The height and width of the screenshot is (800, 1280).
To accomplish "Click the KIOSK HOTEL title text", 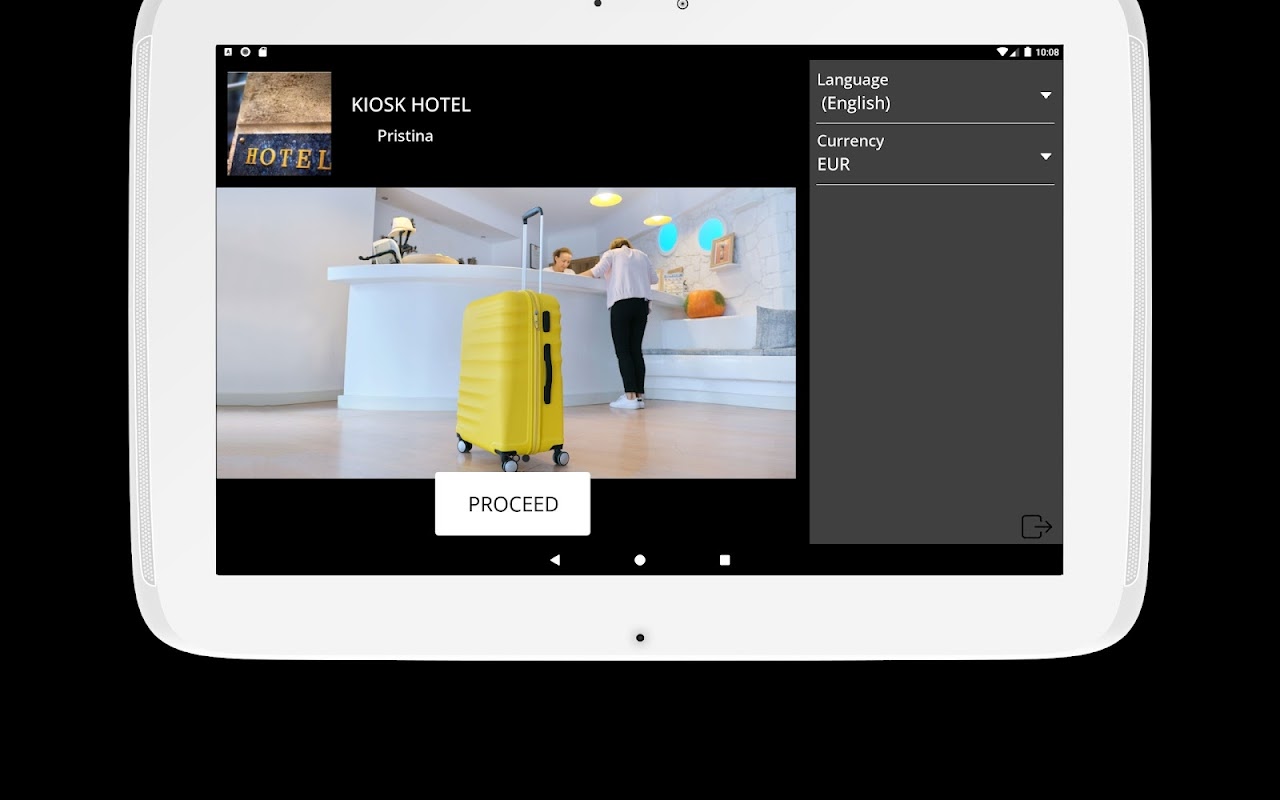I will 411,105.
